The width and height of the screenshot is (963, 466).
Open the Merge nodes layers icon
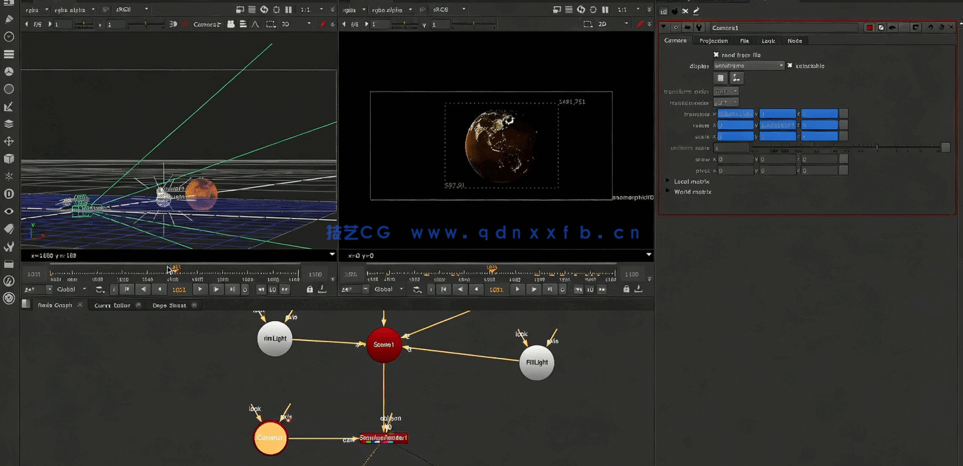[x=9, y=124]
